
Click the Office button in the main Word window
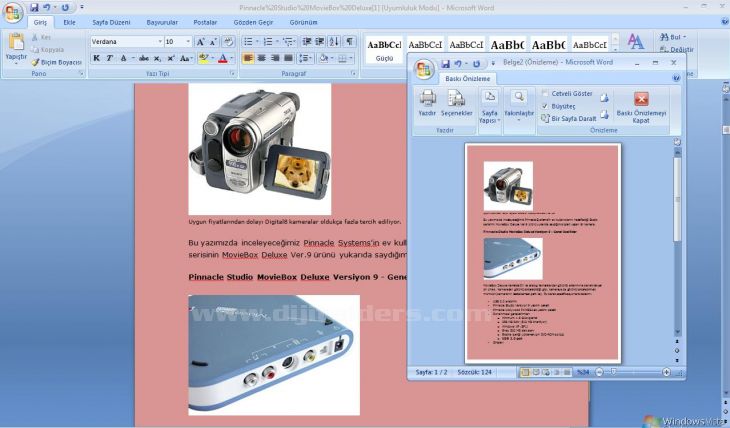(x=13, y=13)
